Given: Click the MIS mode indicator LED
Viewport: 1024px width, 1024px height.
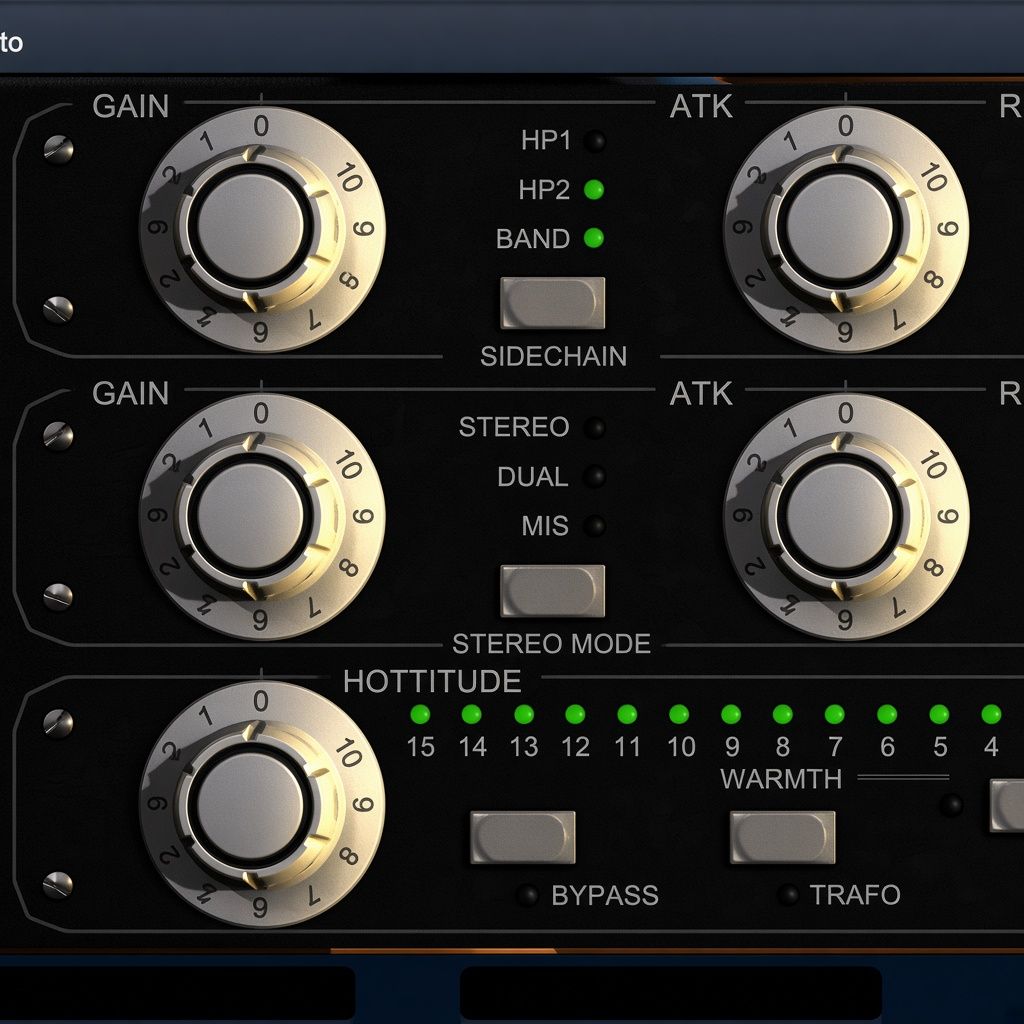Looking at the screenshot, I should (594, 526).
